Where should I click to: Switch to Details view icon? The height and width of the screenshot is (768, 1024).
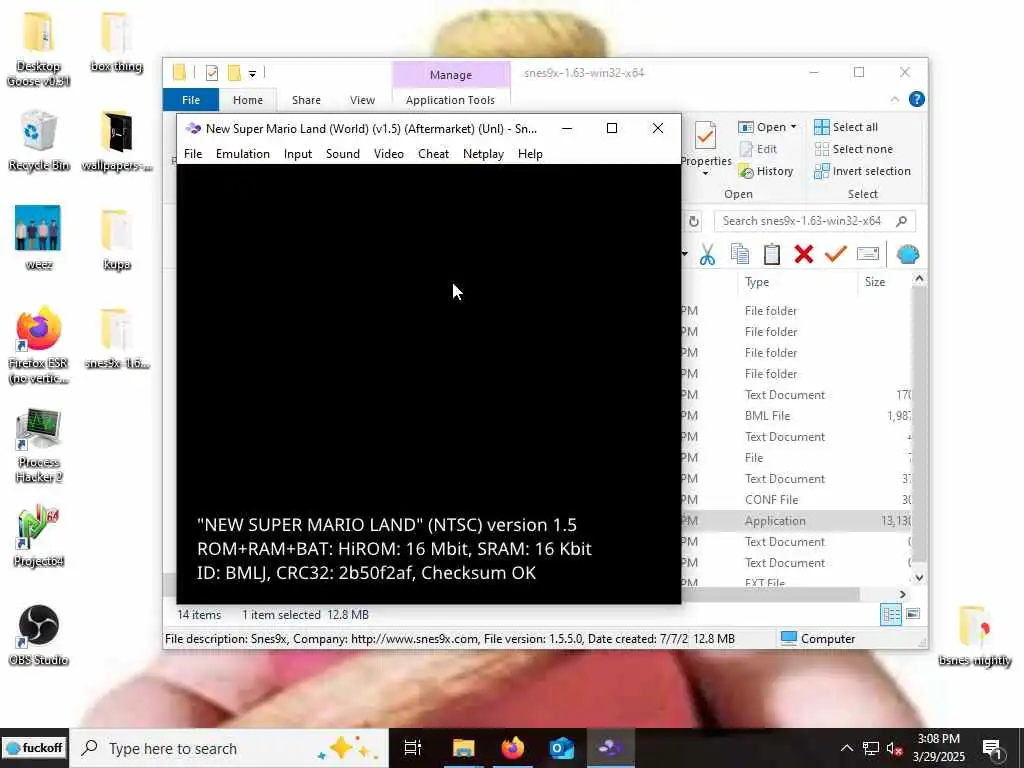pyautogui.click(x=891, y=614)
